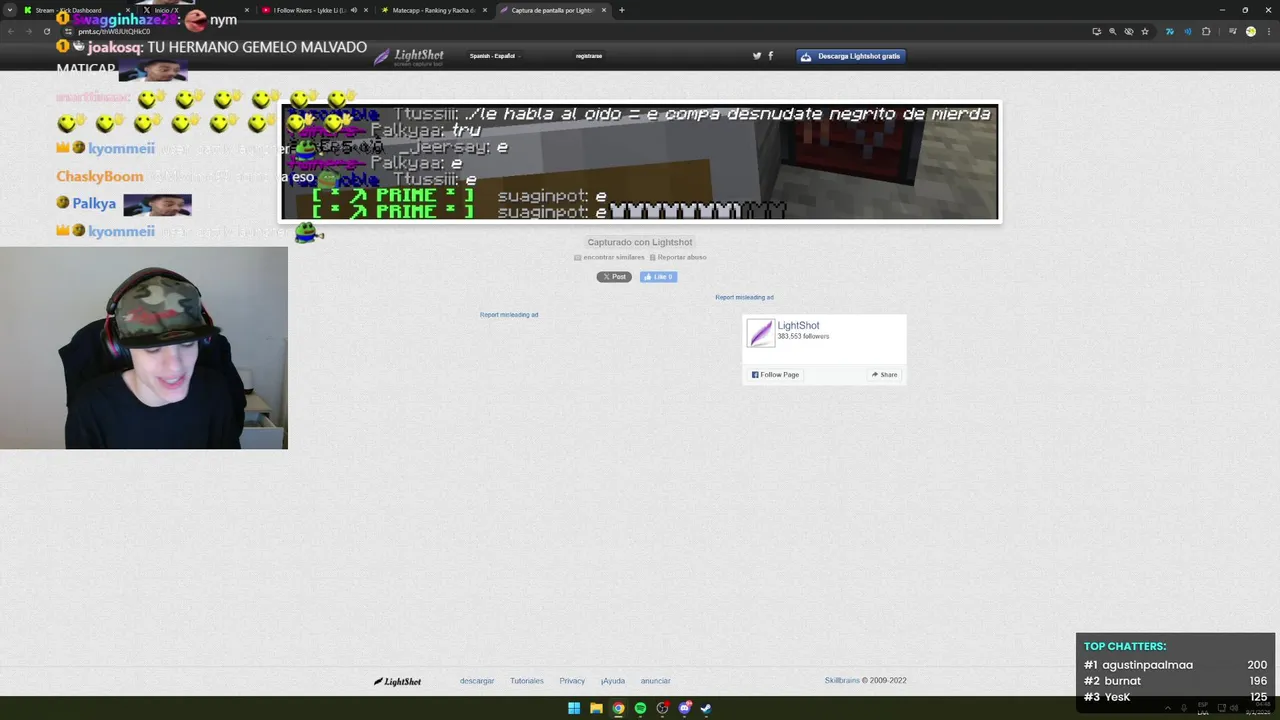Open the browser extensions puzzle icon
1280x720 pixels.
pyautogui.click(x=1206, y=31)
